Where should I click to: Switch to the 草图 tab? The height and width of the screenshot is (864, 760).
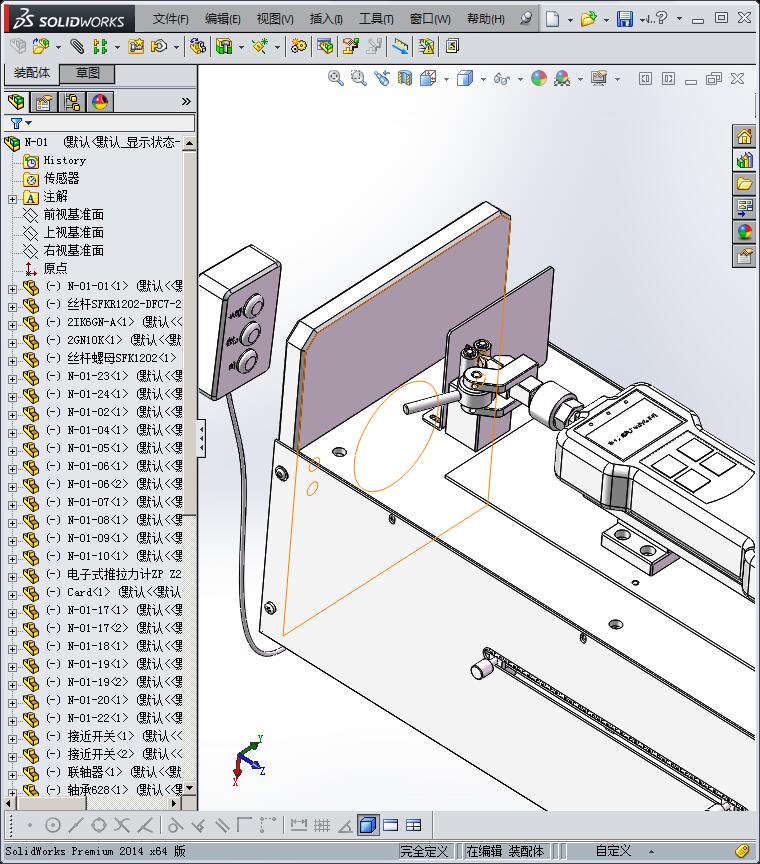pos(87,73)
